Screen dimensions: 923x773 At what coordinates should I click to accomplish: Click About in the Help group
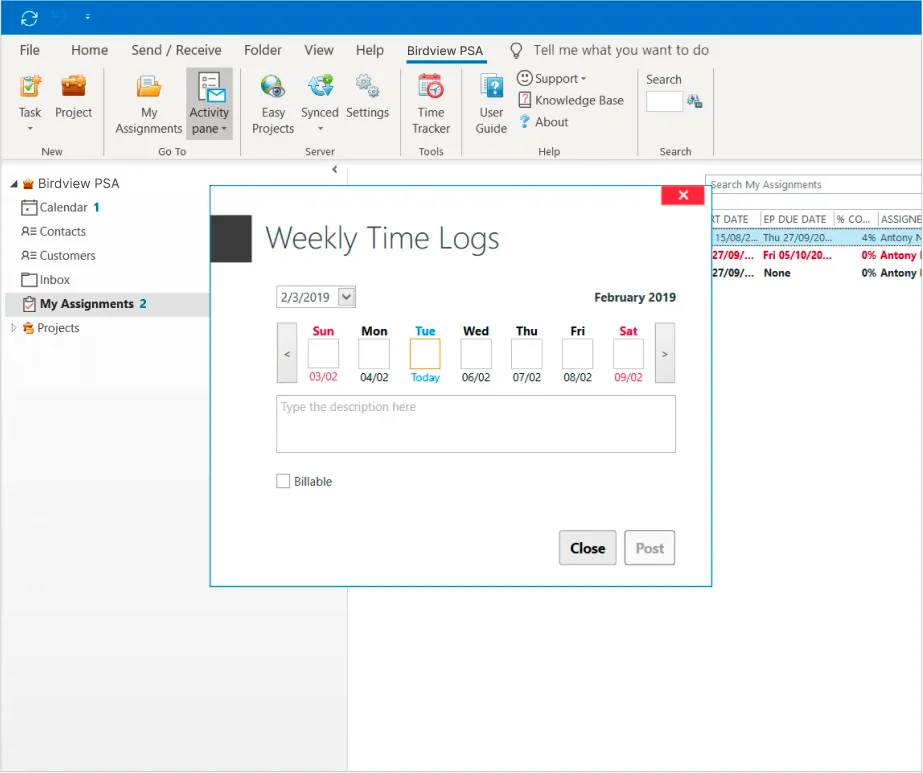pos(543,122)
